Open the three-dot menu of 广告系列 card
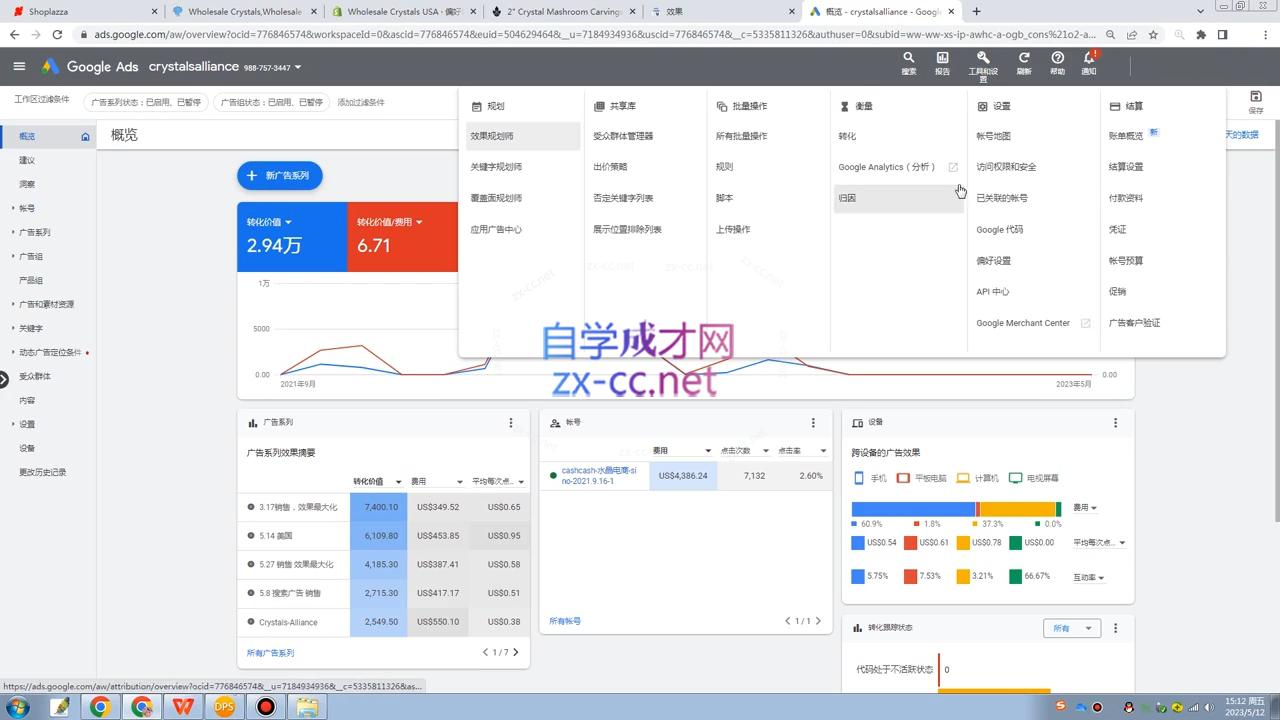 (x=511, y=423)
